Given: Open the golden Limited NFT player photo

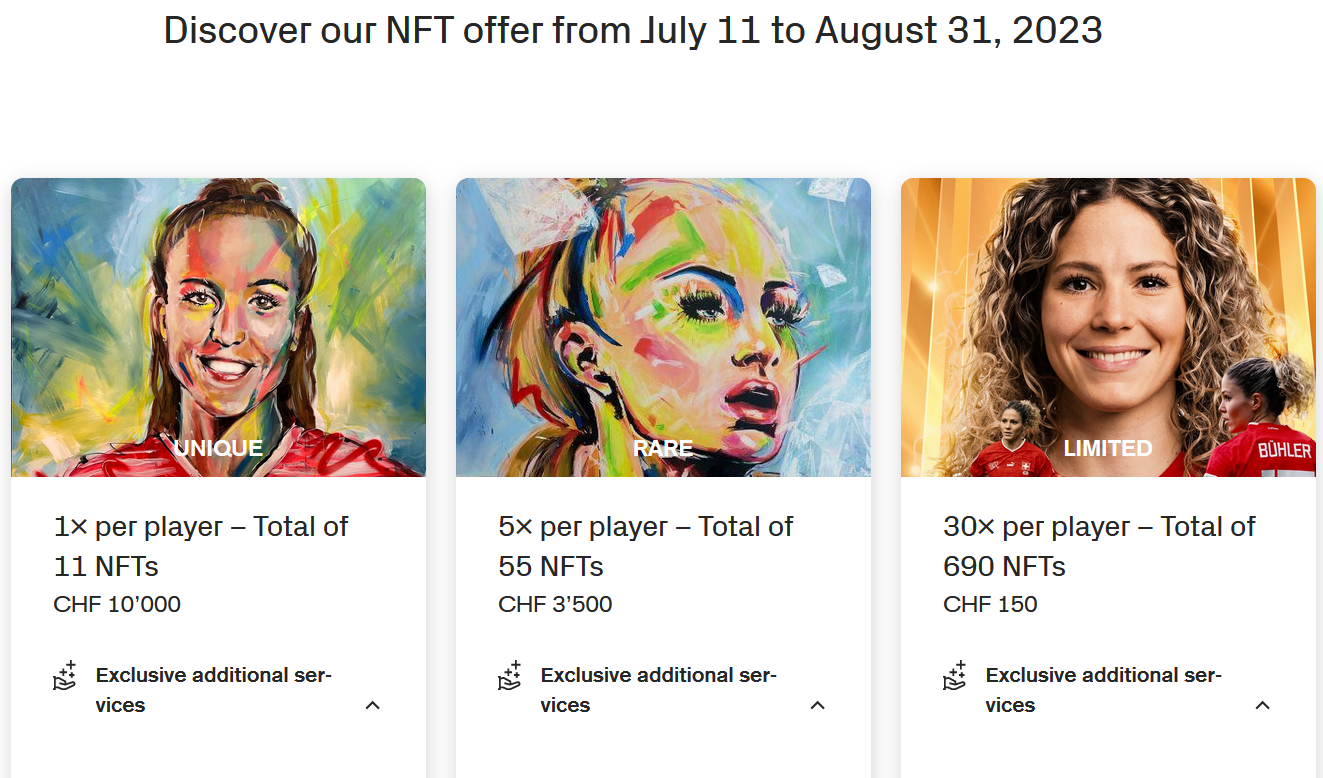Looking at the screenshot, I should [1108, 327].
